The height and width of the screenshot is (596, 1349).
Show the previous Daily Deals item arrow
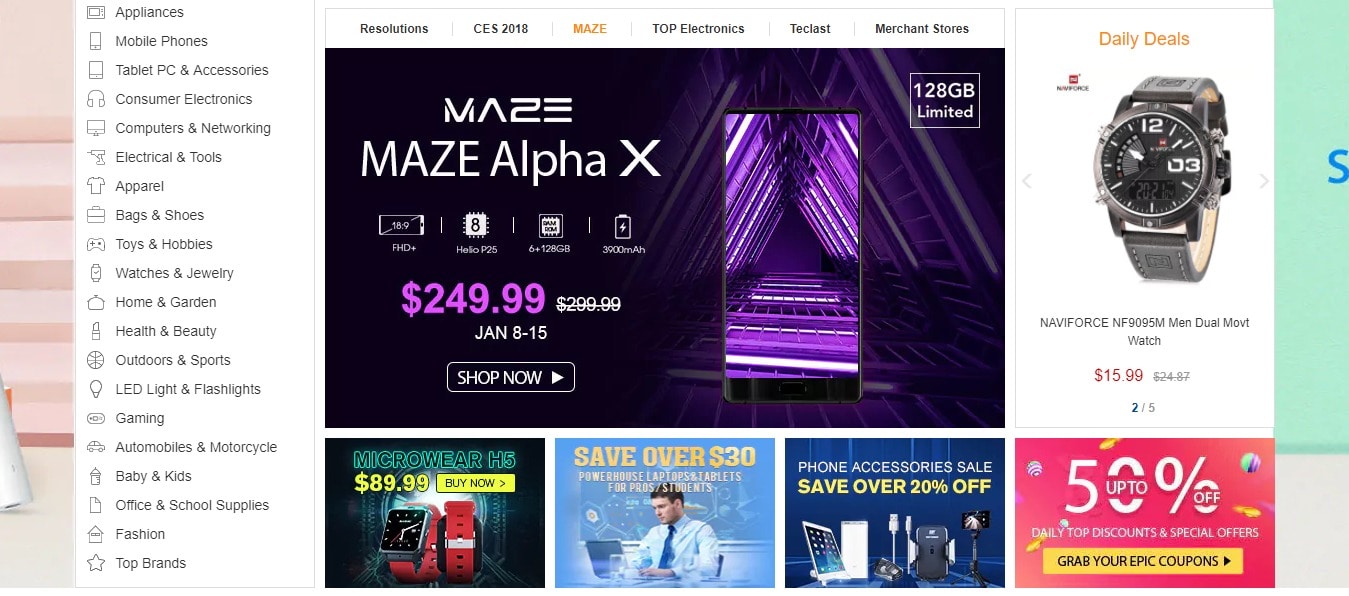[1026, 181]
